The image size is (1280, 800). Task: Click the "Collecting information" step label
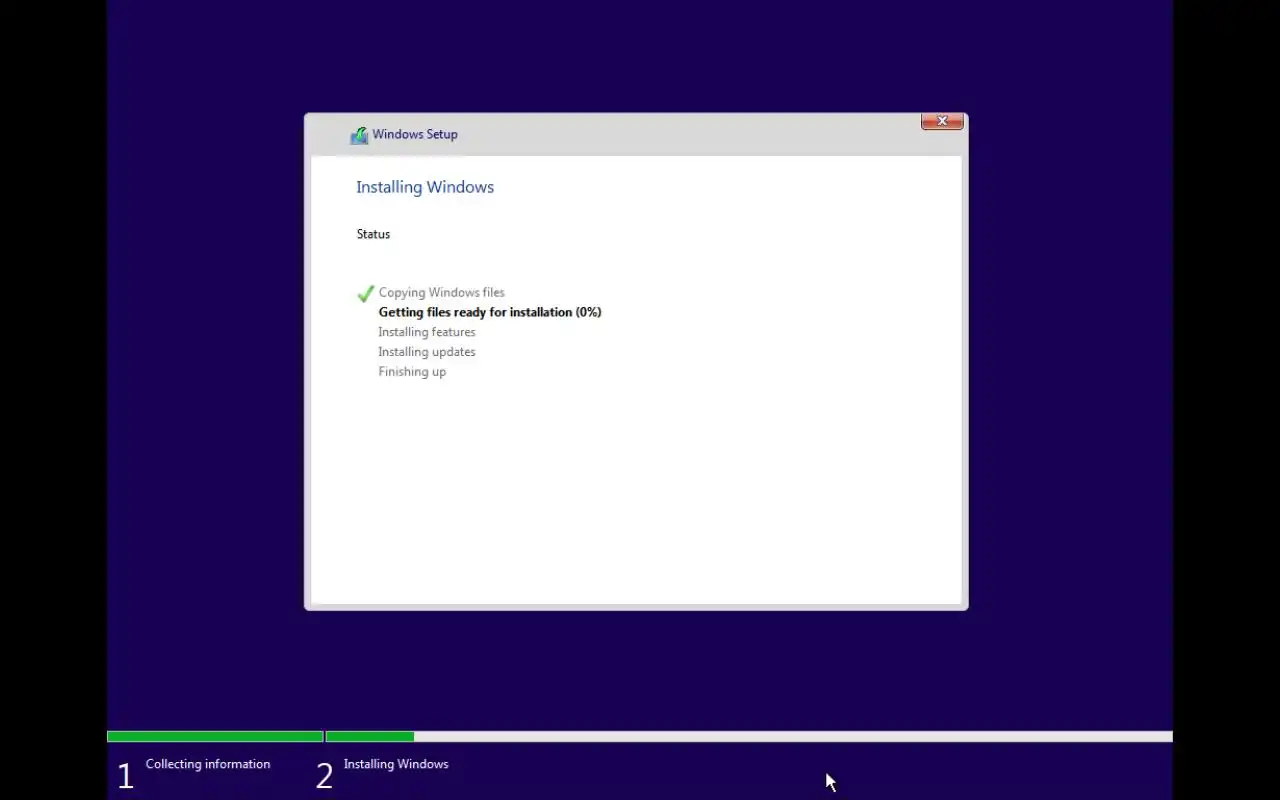[208, 764]
